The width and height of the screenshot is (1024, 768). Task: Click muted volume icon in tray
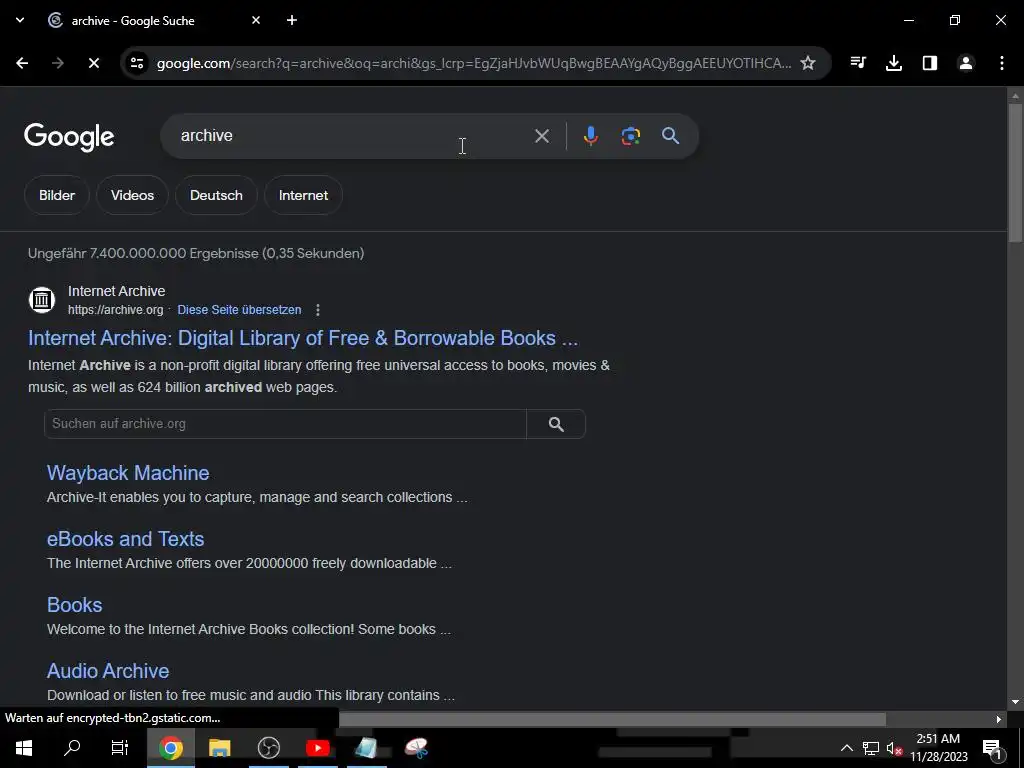click(894, 748)
